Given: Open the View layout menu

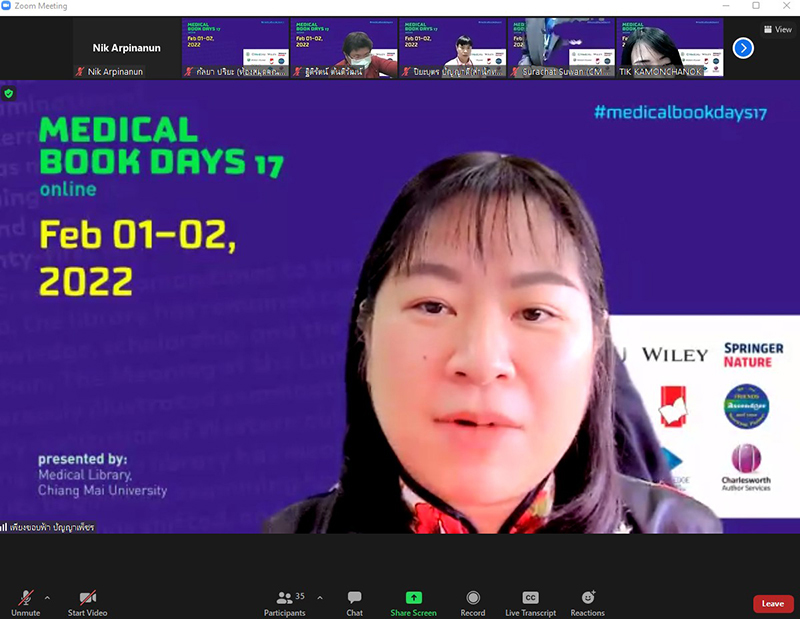Looking at the screenshot, I should (x=777, y=29).
